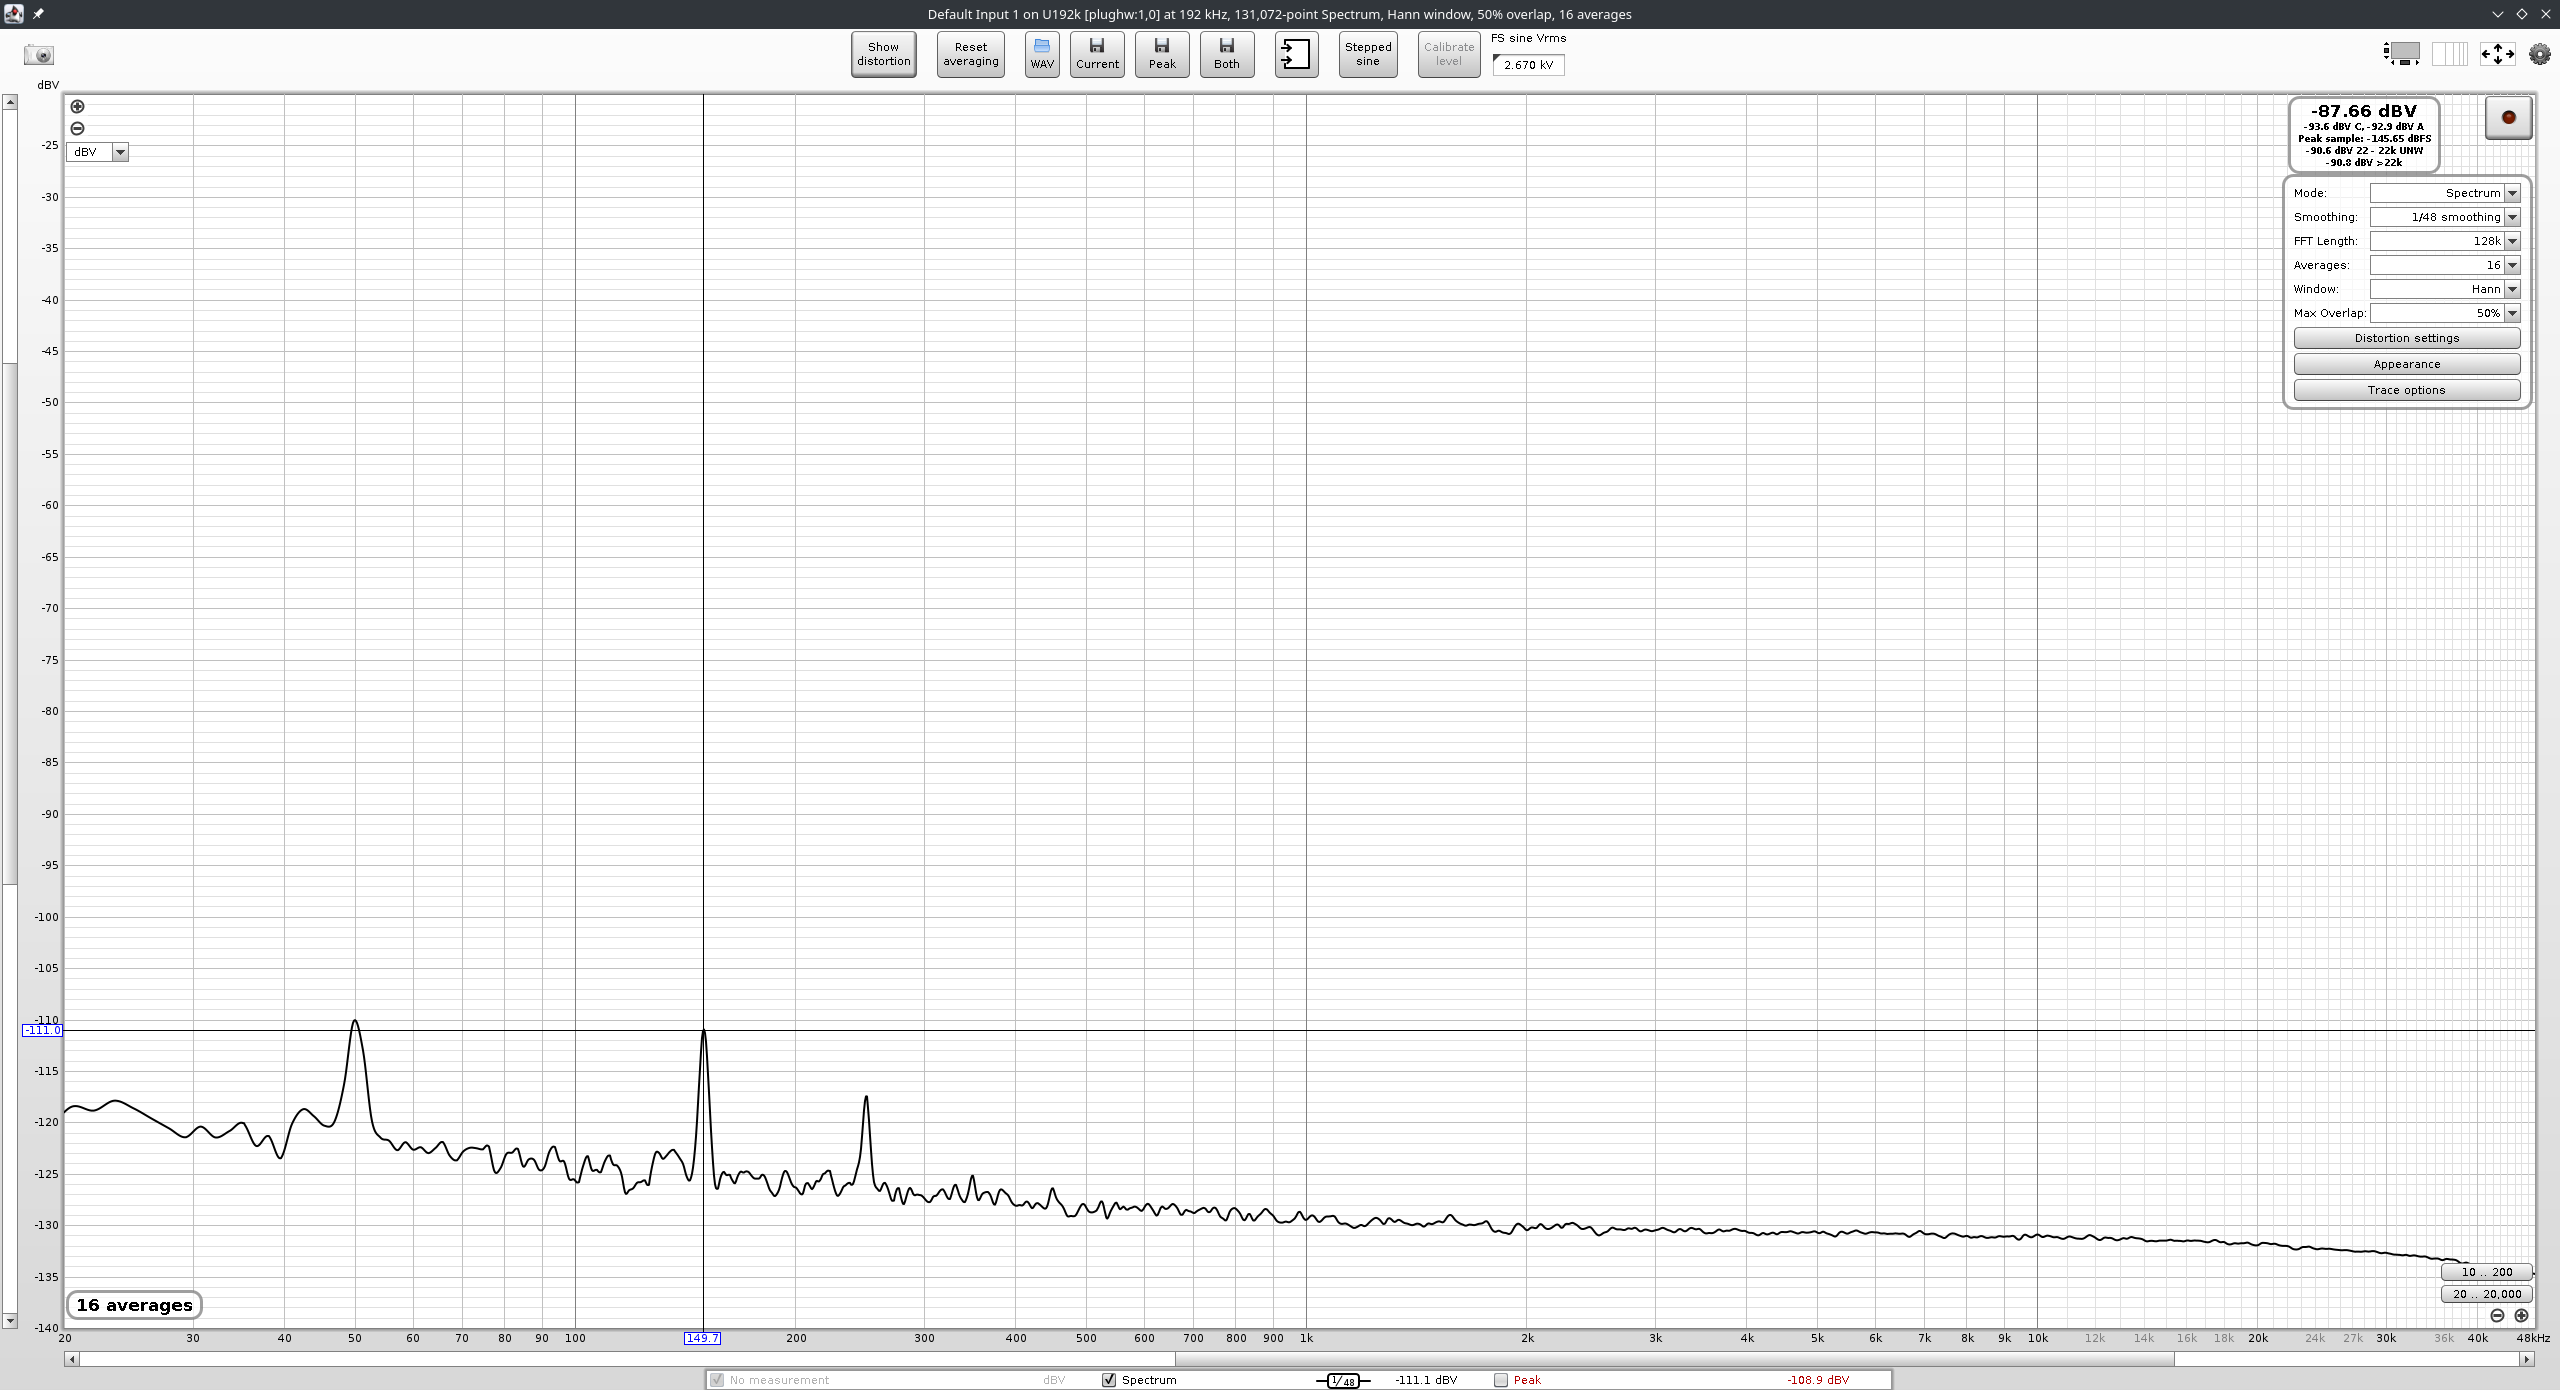Click vertical scrollbar up arrow
Screen dimensions: 2560x1390
point(10,102)
